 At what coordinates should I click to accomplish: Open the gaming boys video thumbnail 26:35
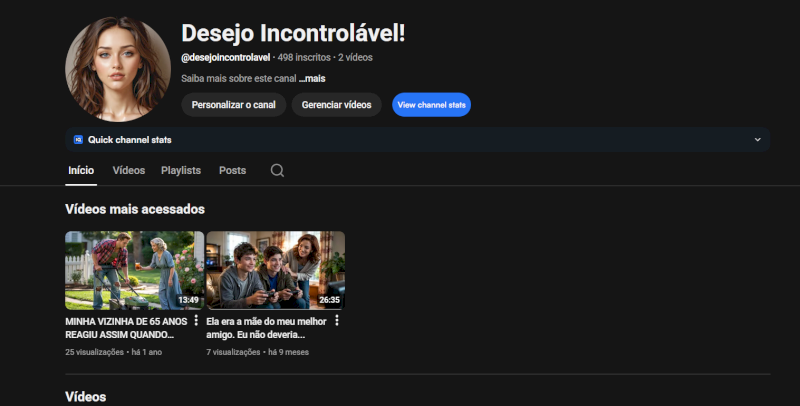pyautogui.click(x=276, y=270)
